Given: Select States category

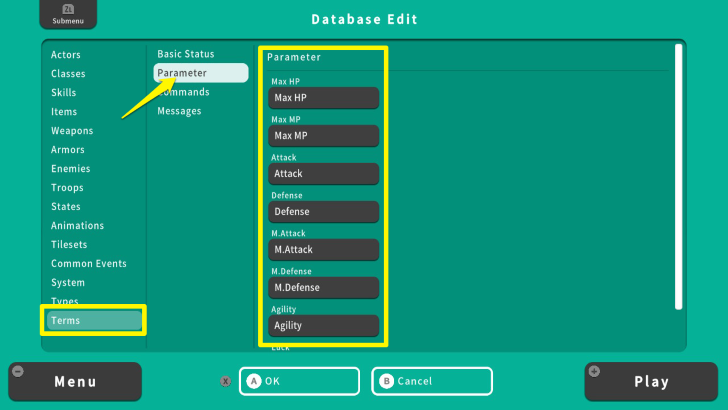Looking at the screenshot, I should click(x=65, y=207).
